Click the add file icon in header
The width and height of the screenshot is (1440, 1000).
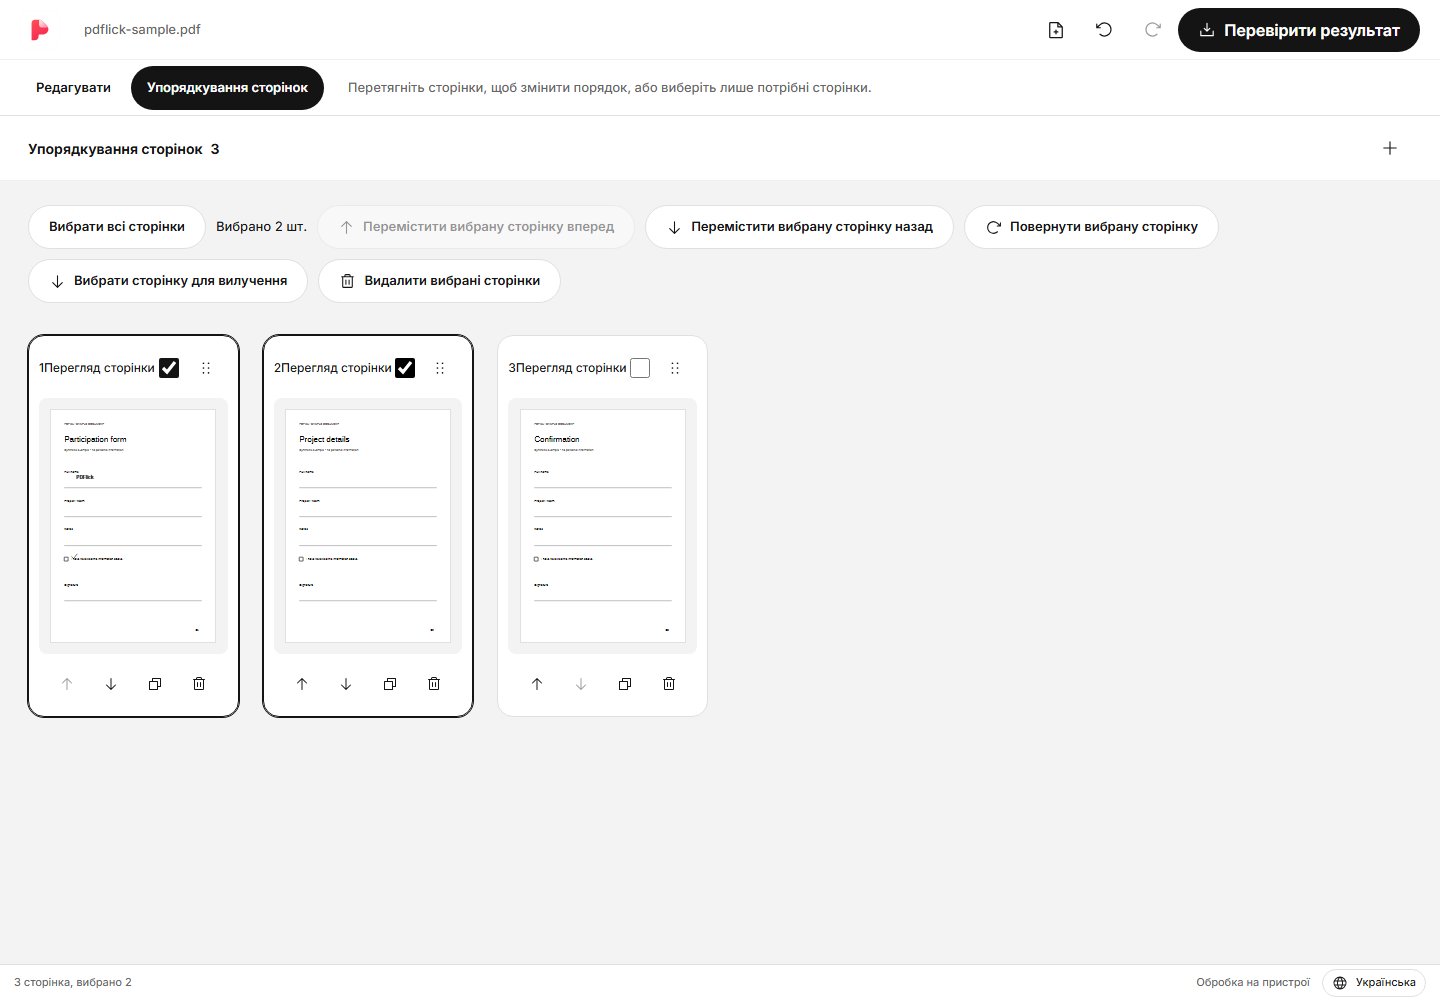1056,30
